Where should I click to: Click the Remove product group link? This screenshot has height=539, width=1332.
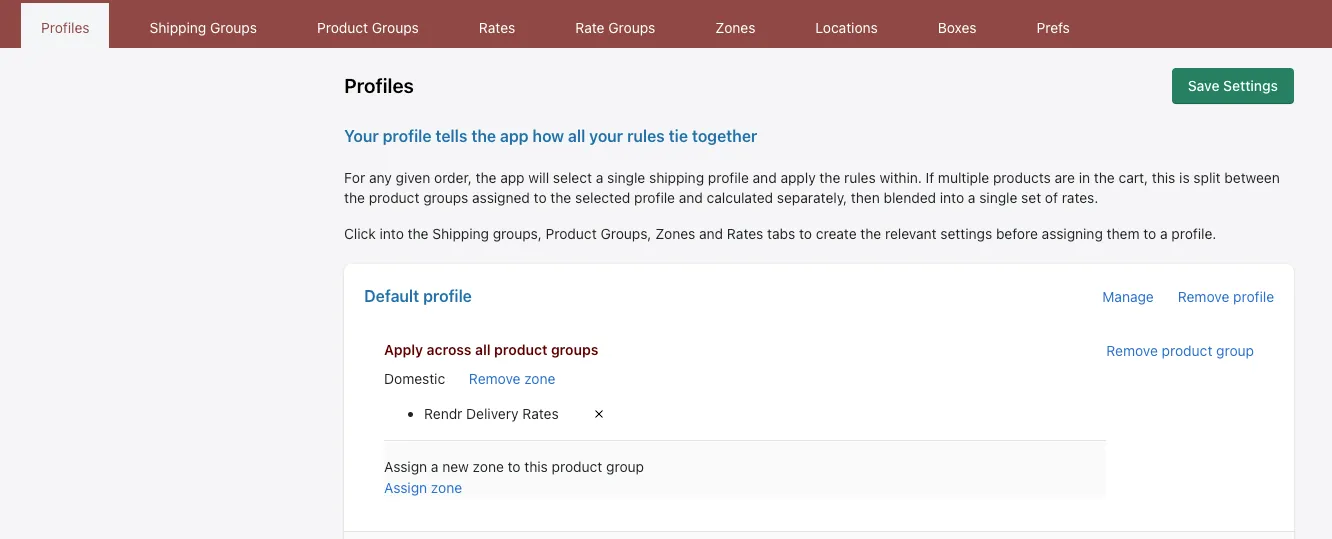coord(1180,351)
